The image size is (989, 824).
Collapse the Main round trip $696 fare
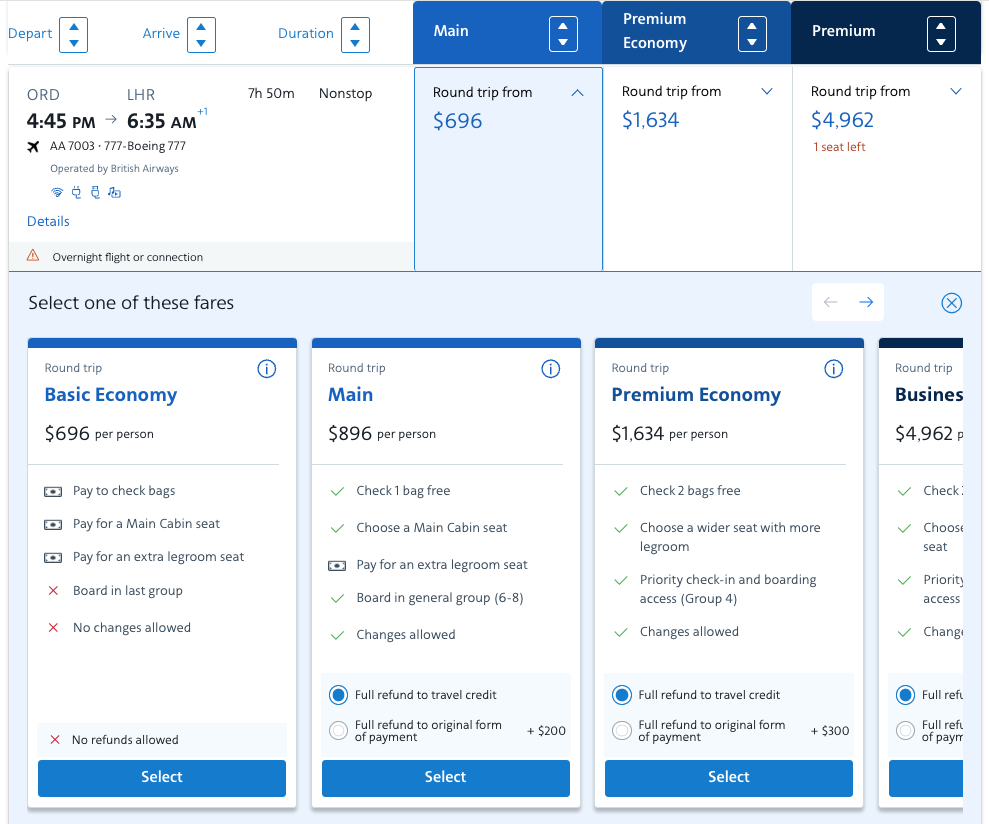pos(577,93)
